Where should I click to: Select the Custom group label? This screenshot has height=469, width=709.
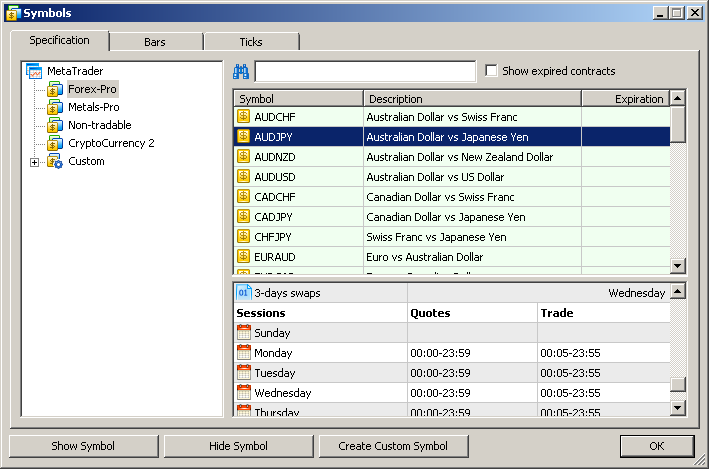[86, 161]
